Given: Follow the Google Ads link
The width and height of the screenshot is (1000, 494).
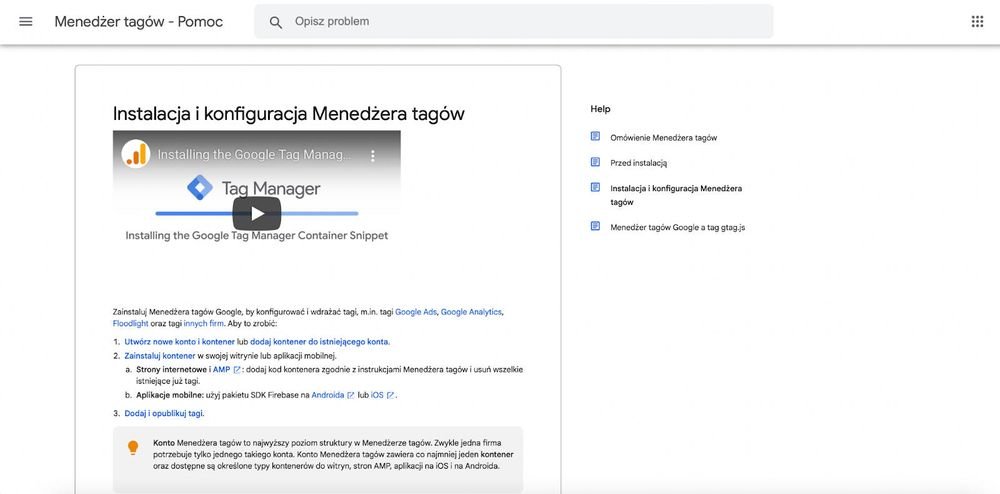Looking at the screenshot, I should click(x=416, y=312).
